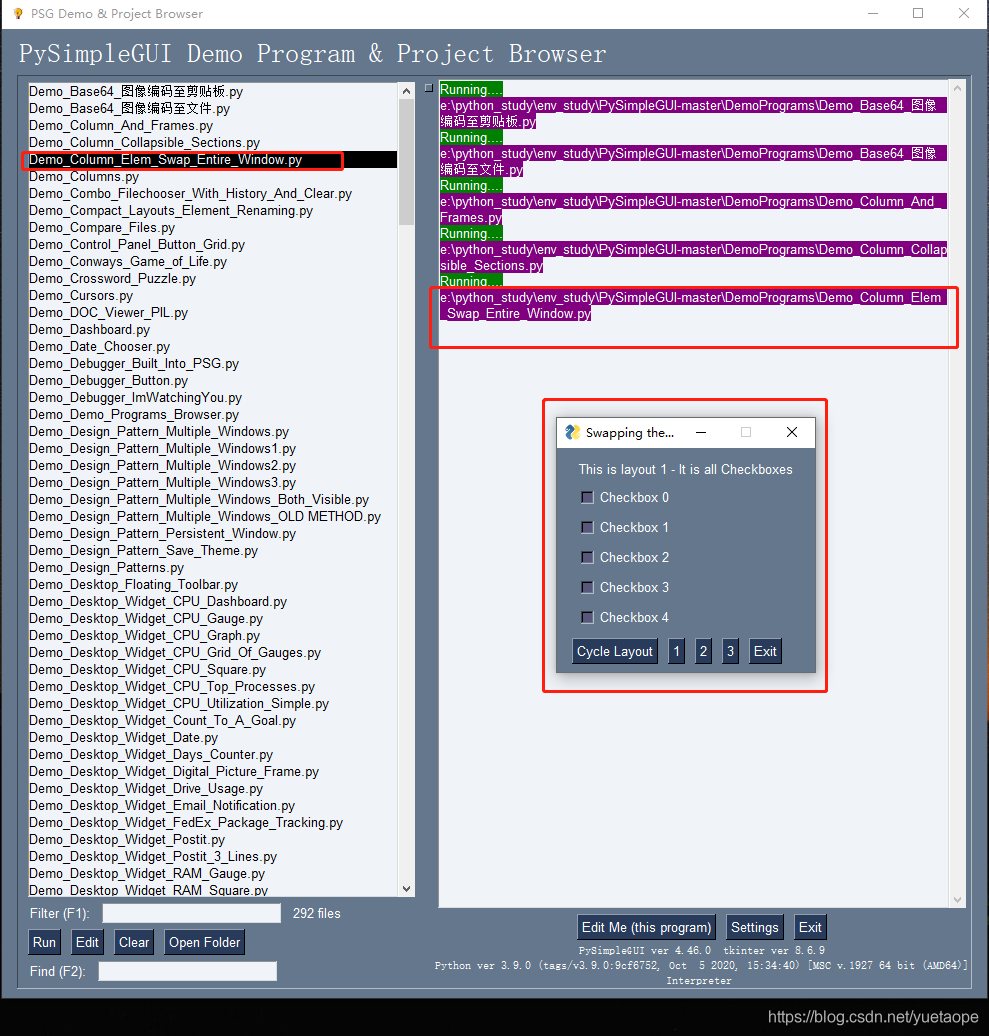
Task: Click the small square pin above output
Action: pos(429,88)
